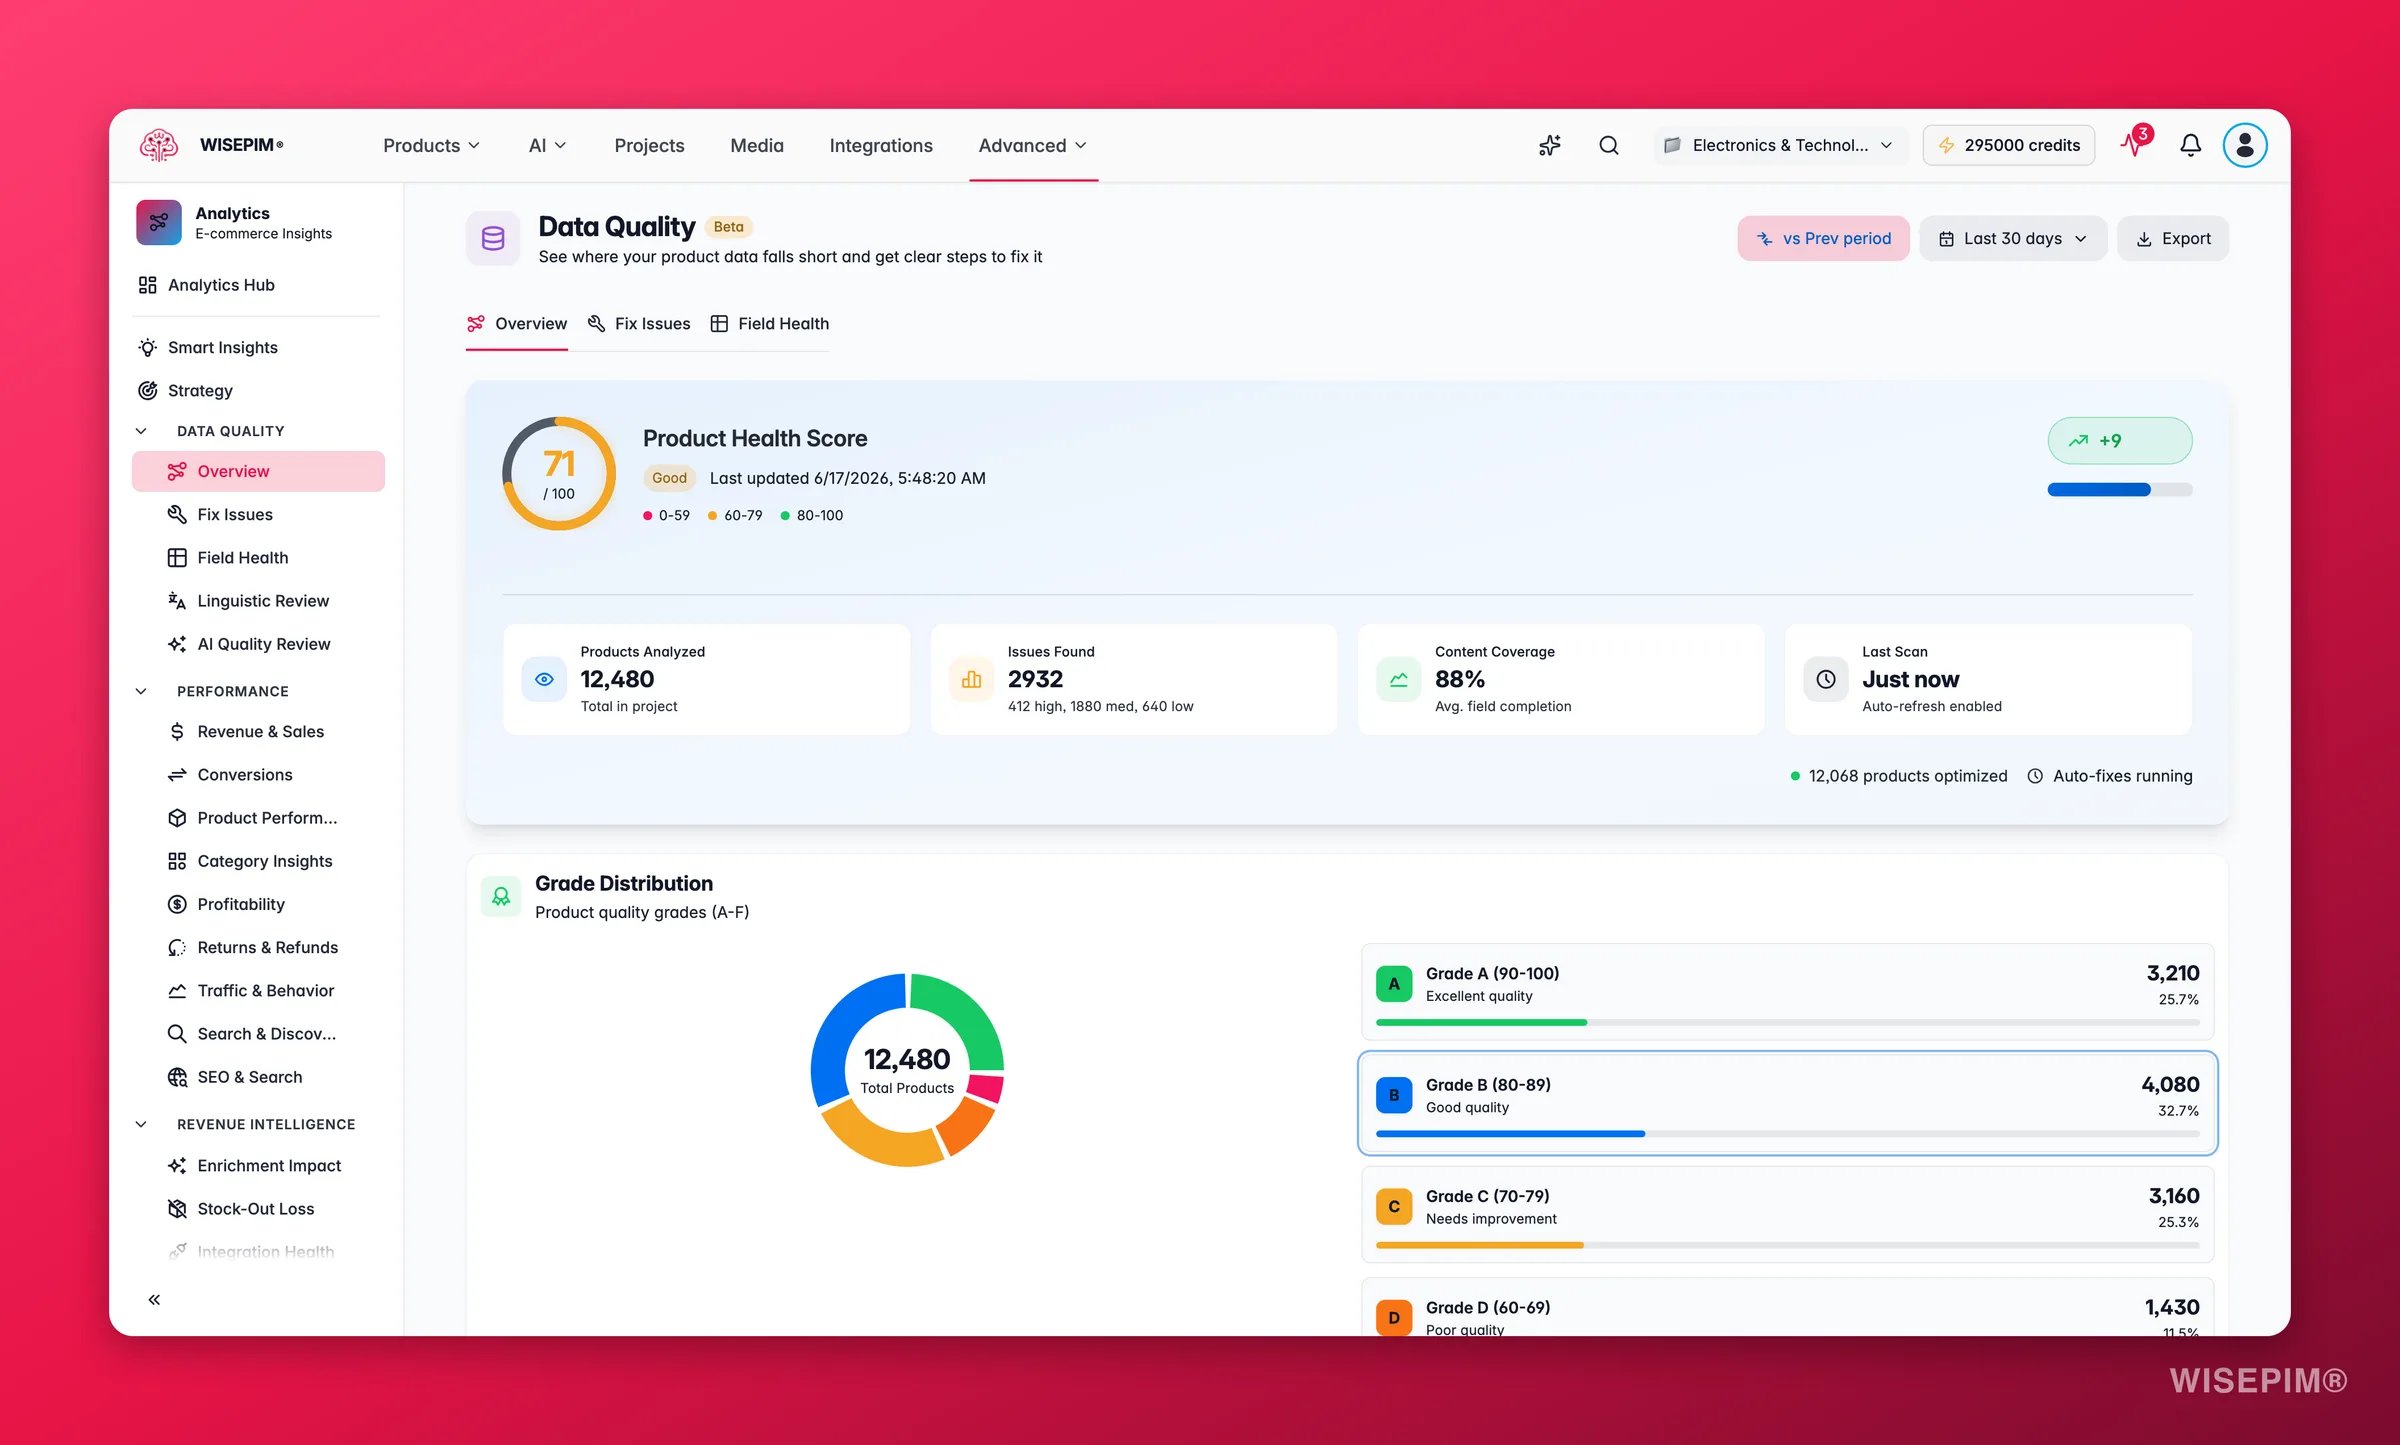Open the AI menu dropdown
This screenshot has width=2400, height=1445.
tap(547, 145)
